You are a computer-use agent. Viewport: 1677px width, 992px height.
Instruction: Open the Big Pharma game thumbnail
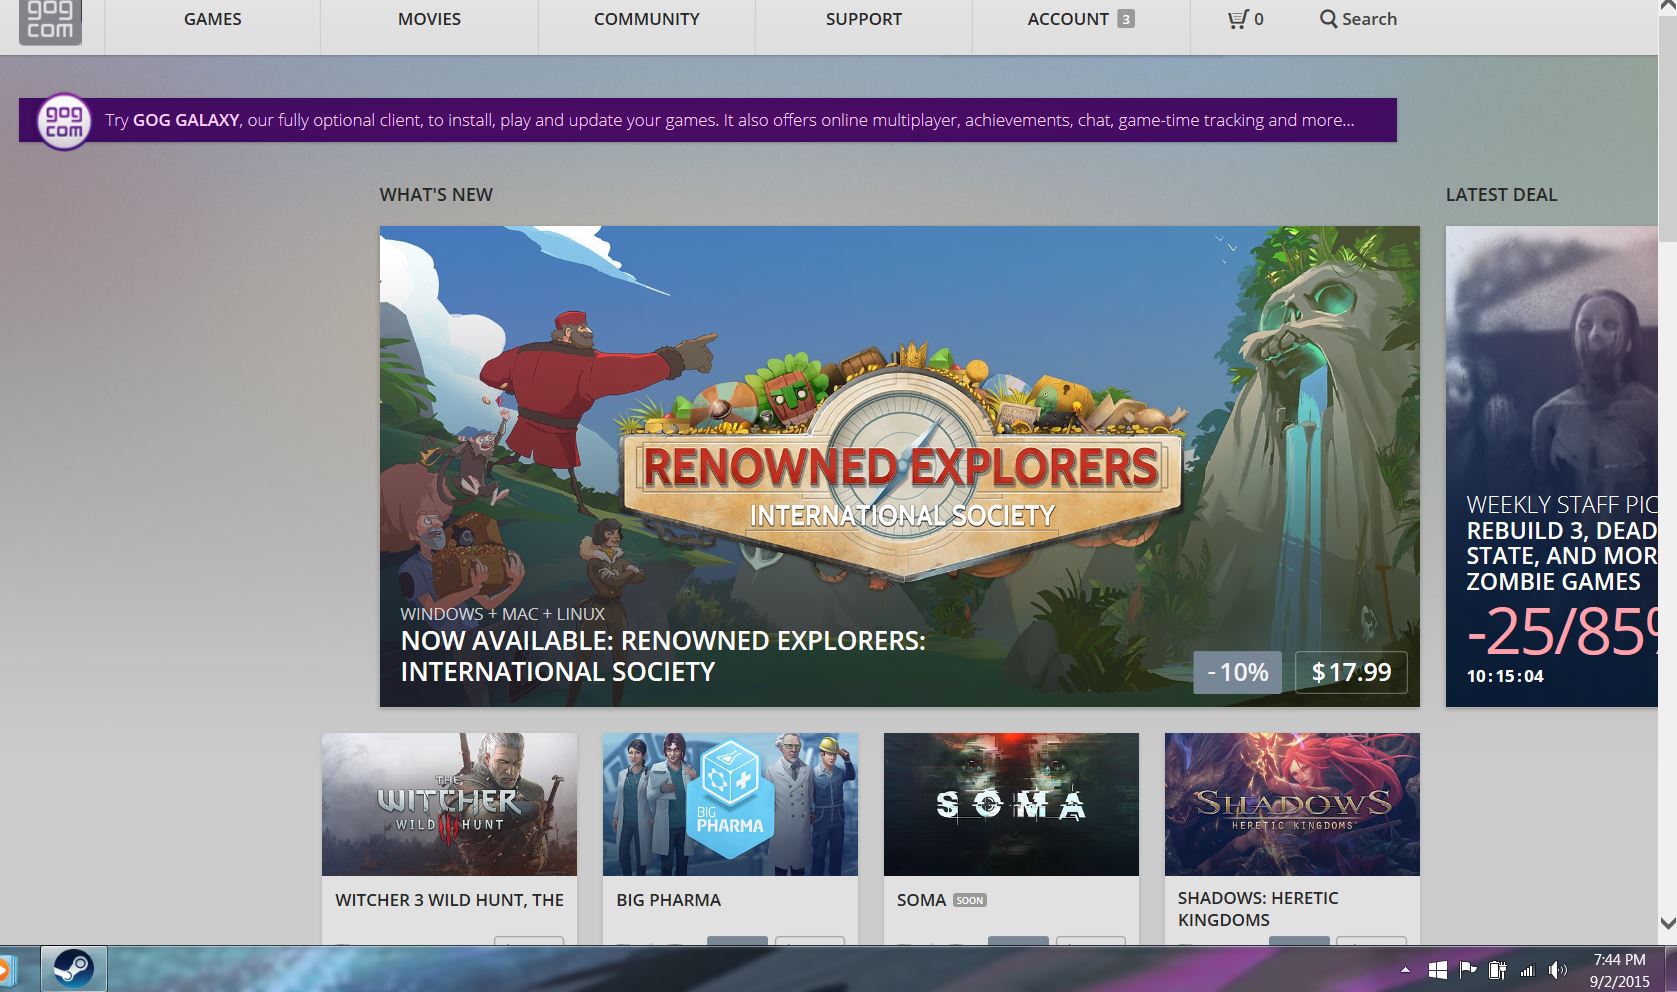730,804
